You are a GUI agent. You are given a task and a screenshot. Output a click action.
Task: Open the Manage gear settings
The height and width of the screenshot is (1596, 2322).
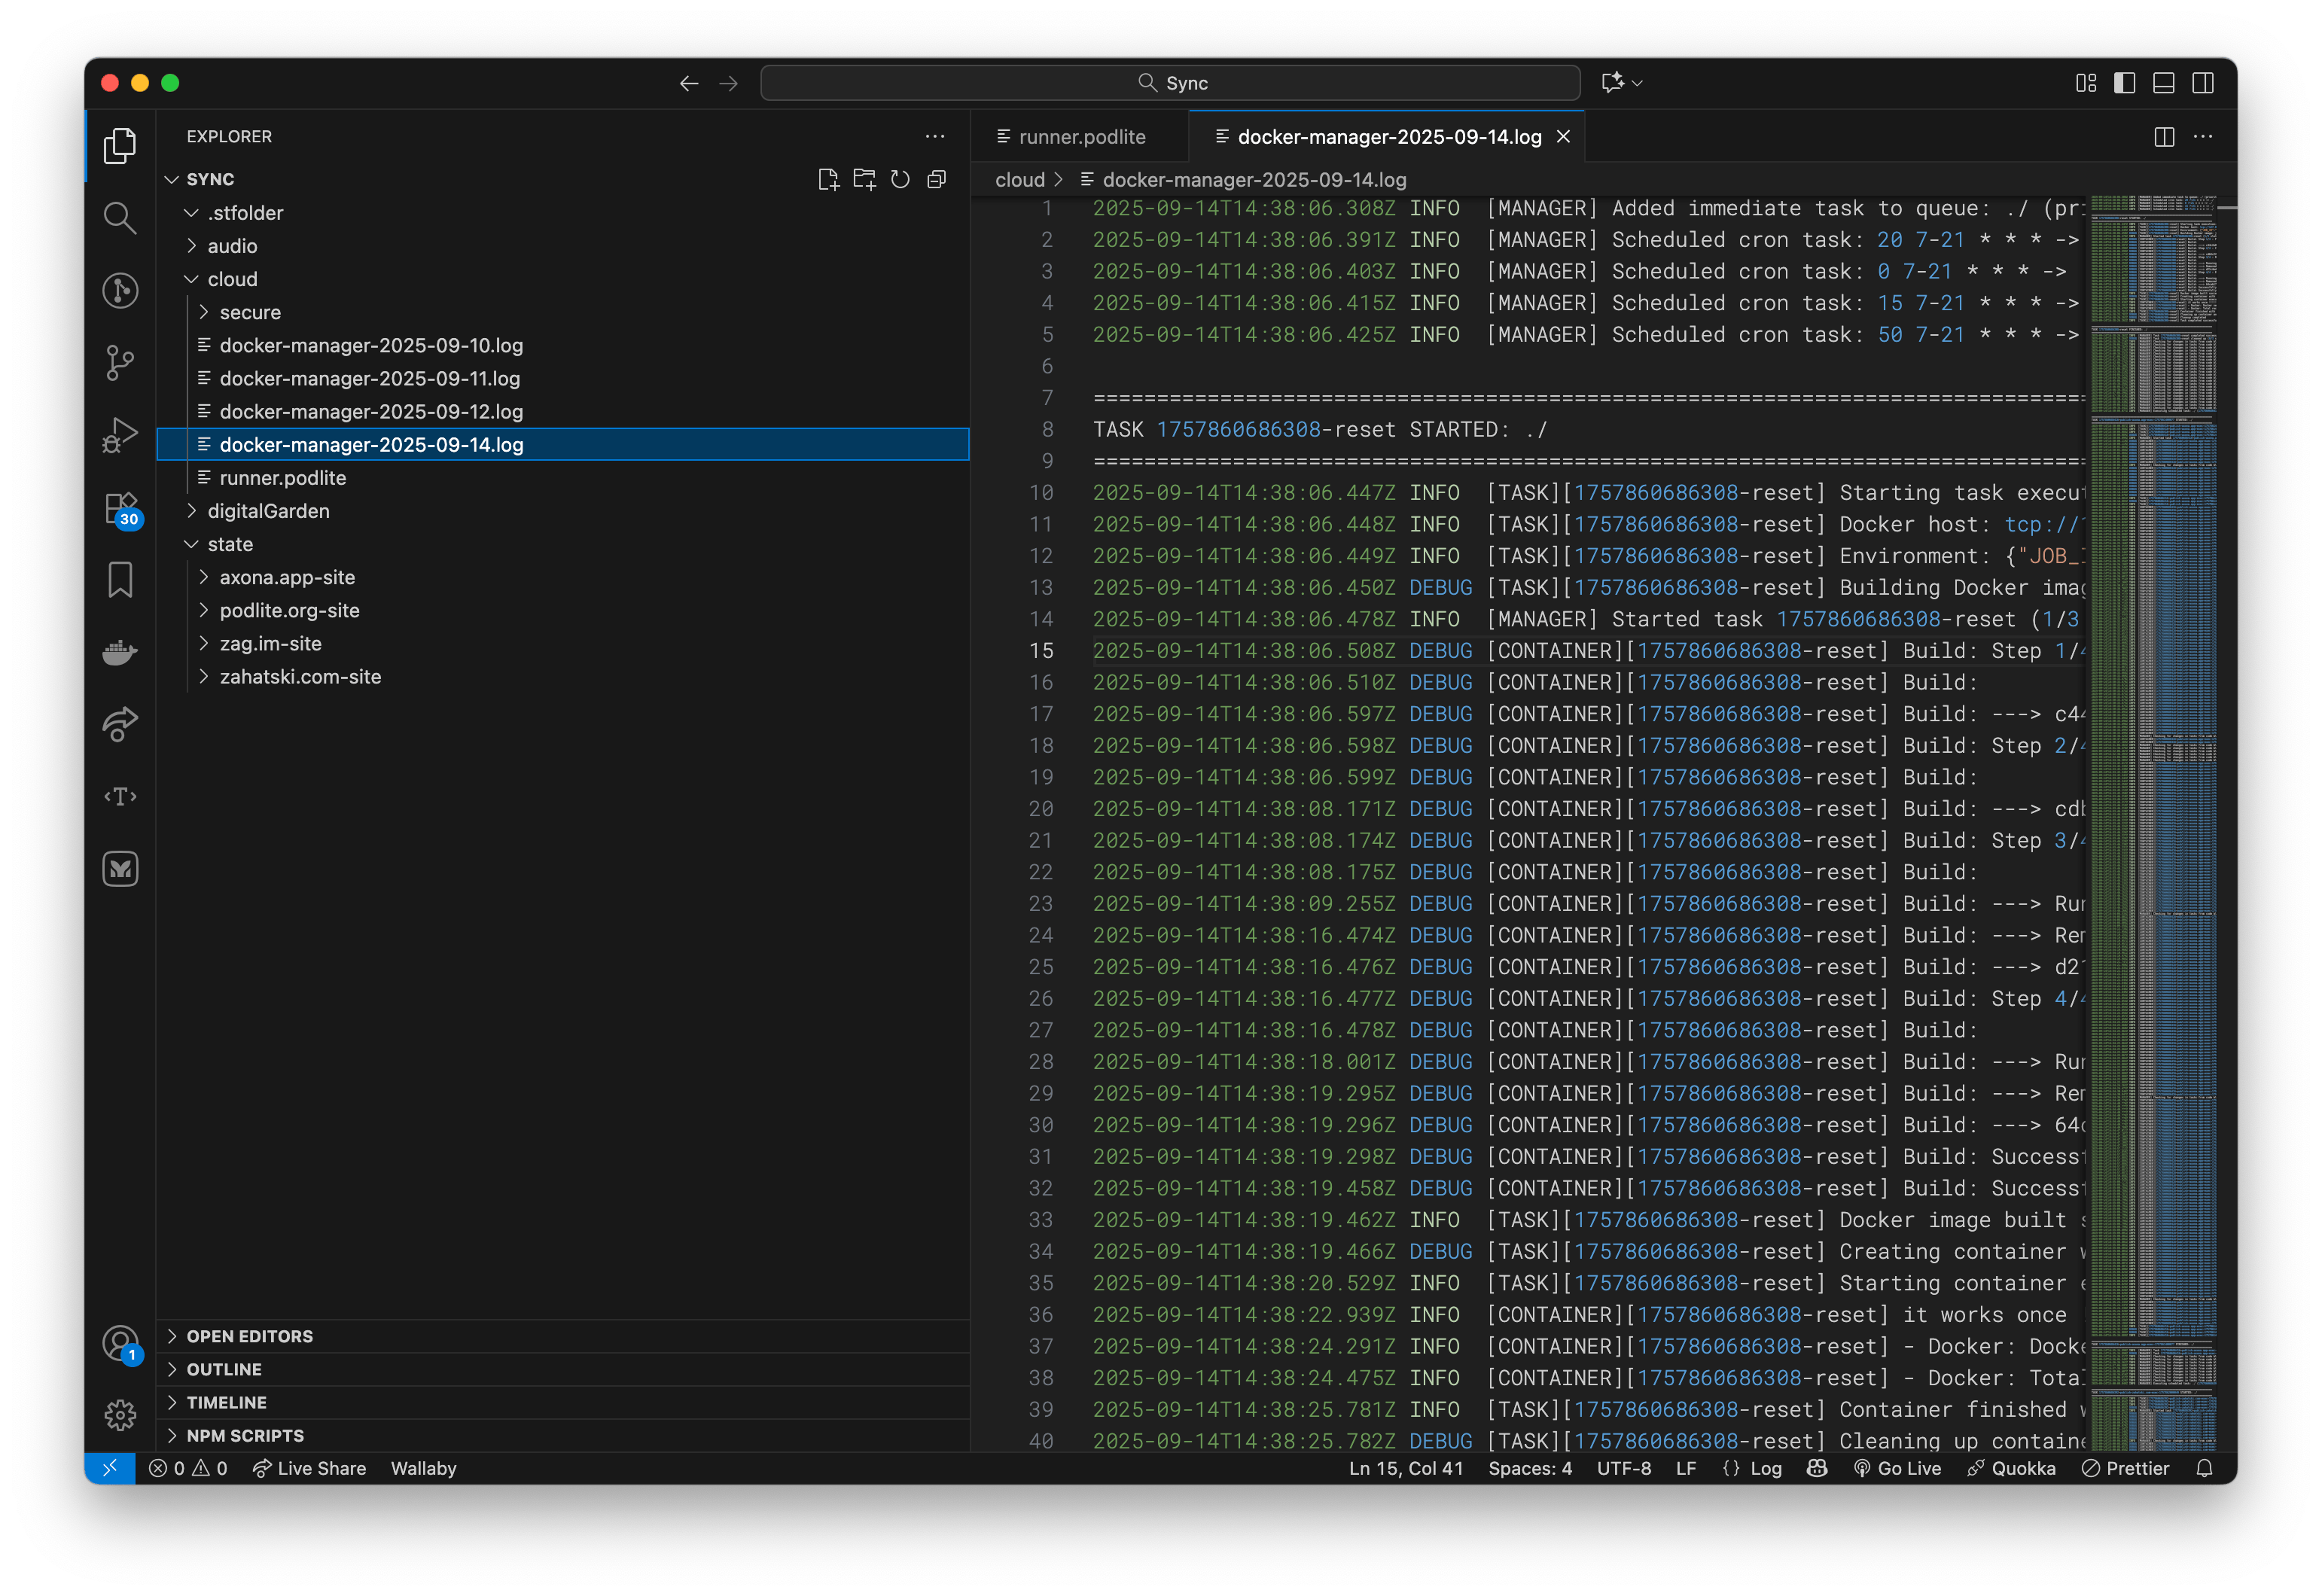click(120, 1414)
